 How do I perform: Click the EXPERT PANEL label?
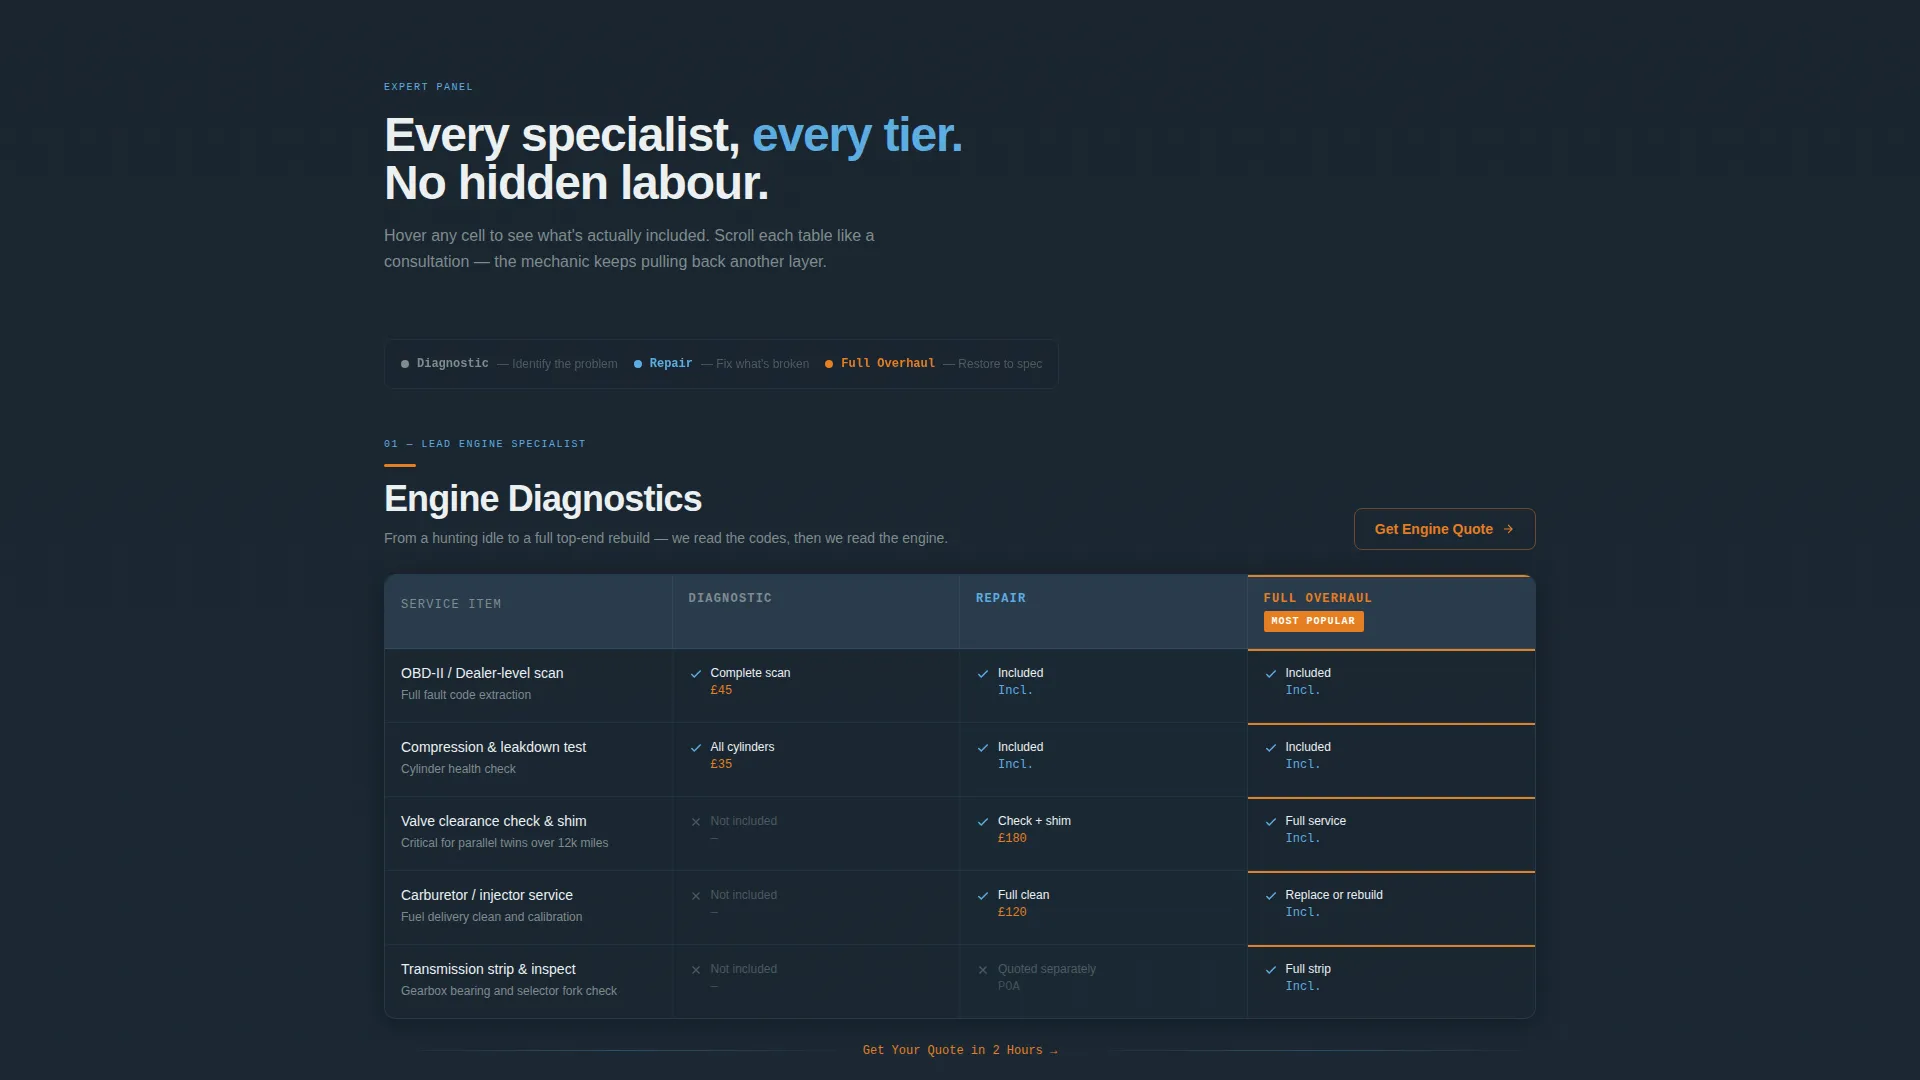click(428, 87)
